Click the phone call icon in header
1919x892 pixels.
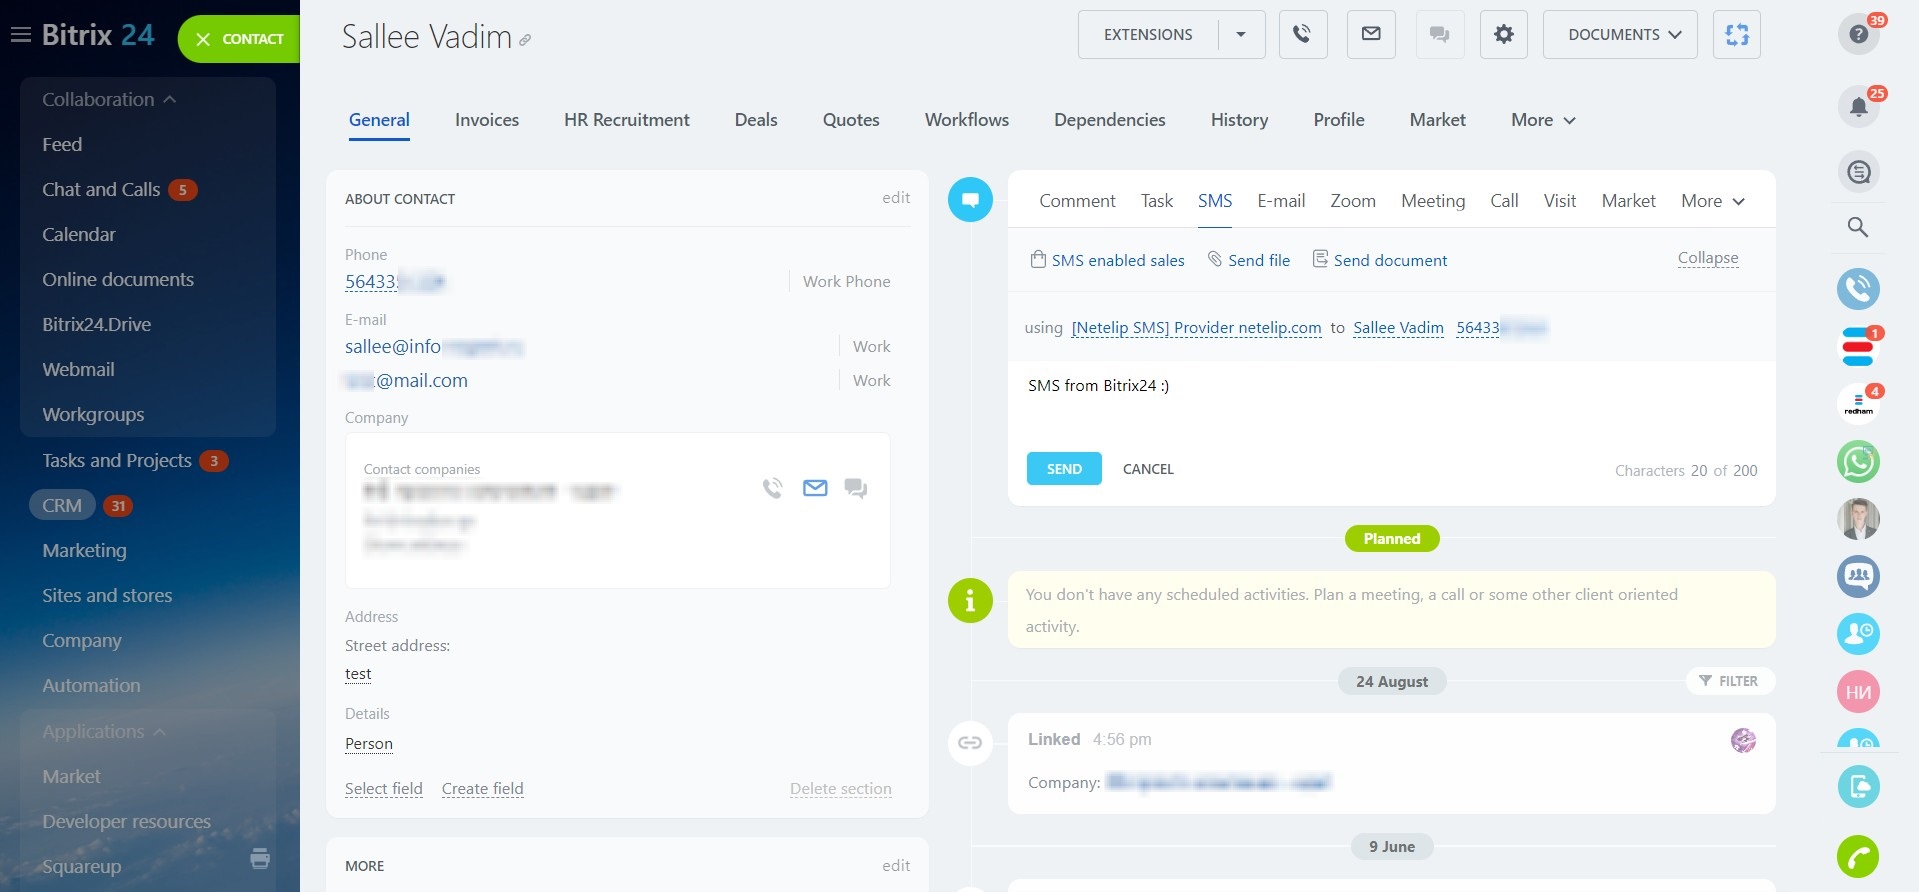click(x=1302, y=35)
